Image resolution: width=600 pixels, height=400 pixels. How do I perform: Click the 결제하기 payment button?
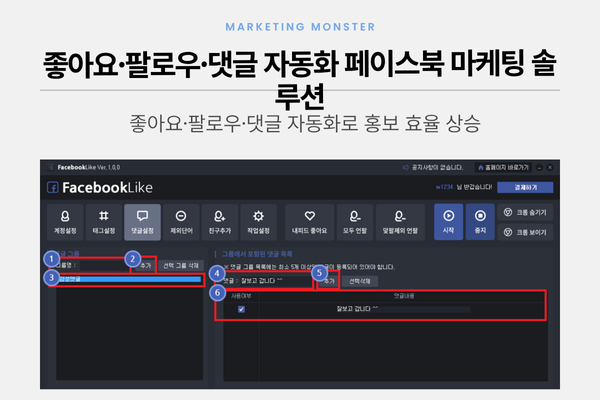click(x=525, y=187)
